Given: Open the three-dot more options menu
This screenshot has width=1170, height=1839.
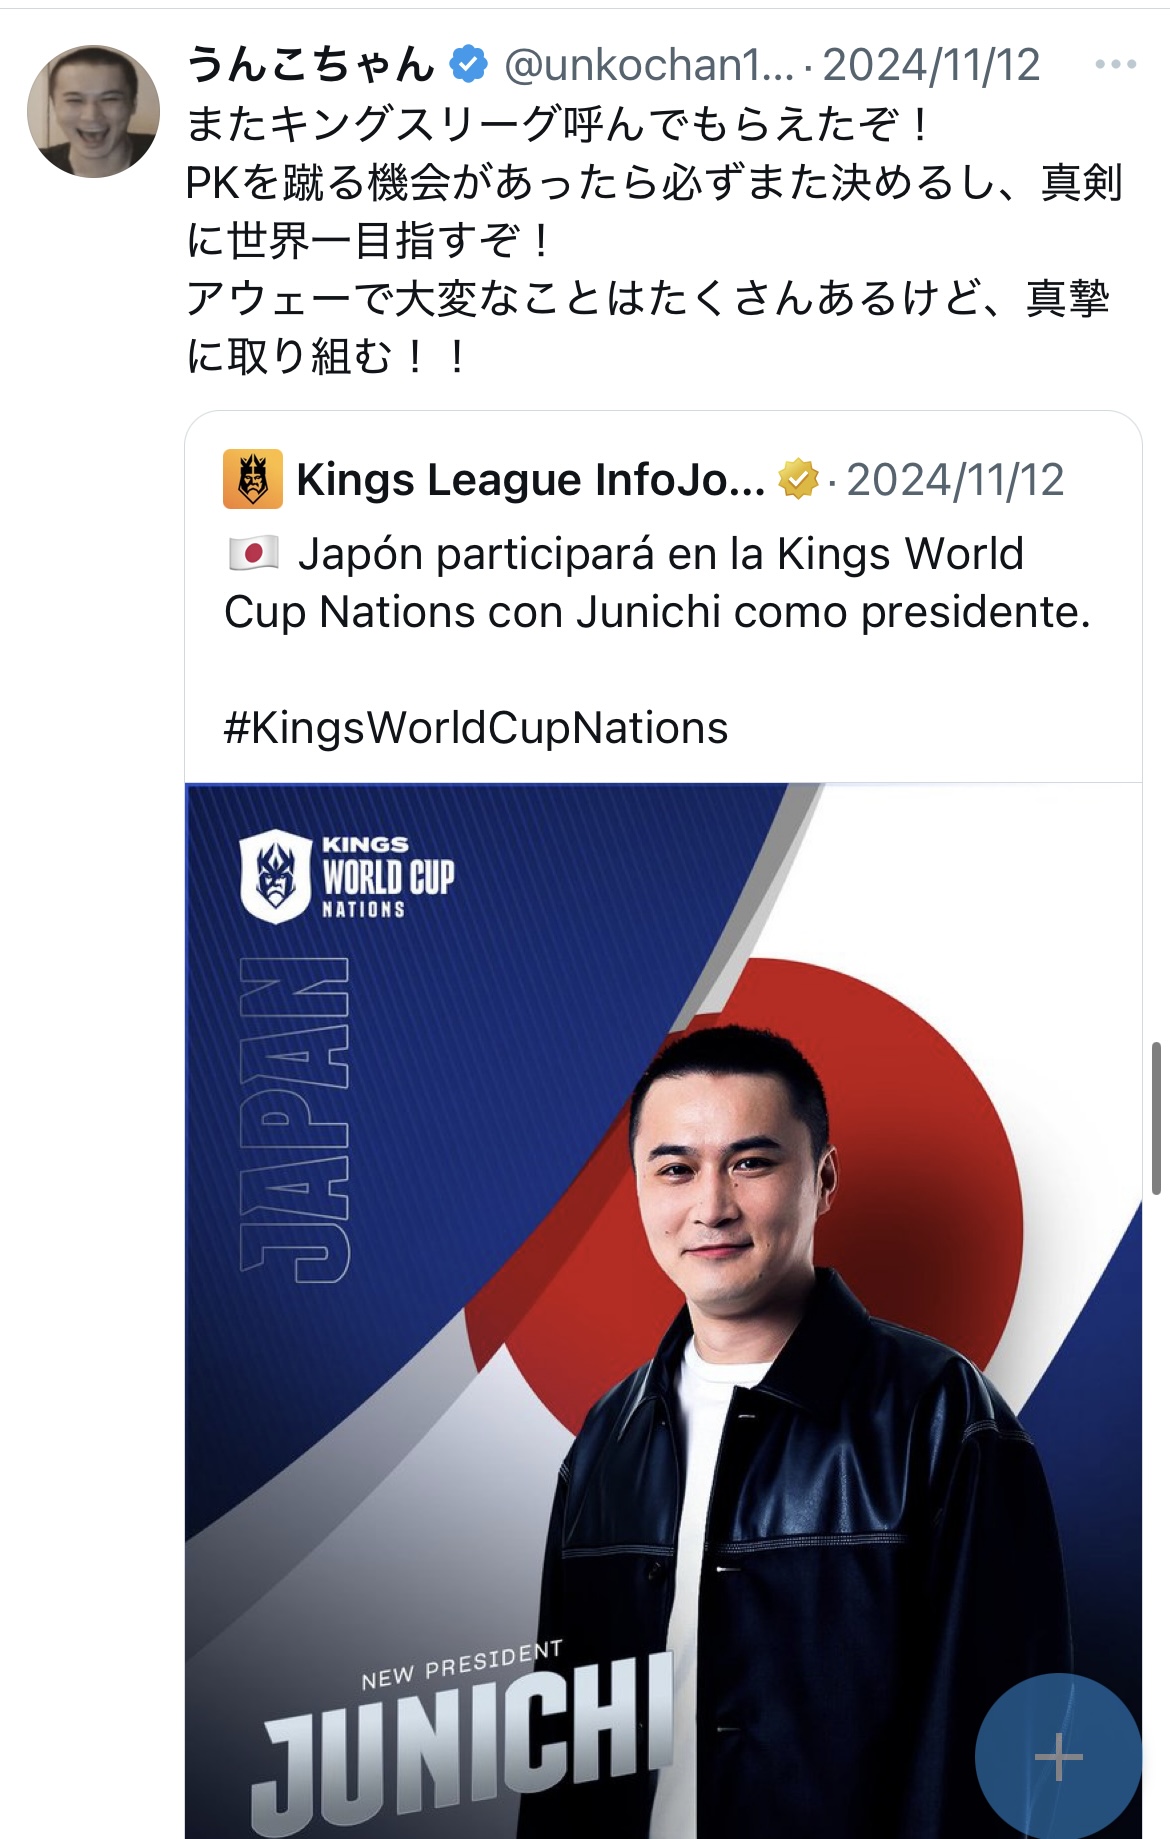Looking at the screenshot, I should coord(1115,65).
